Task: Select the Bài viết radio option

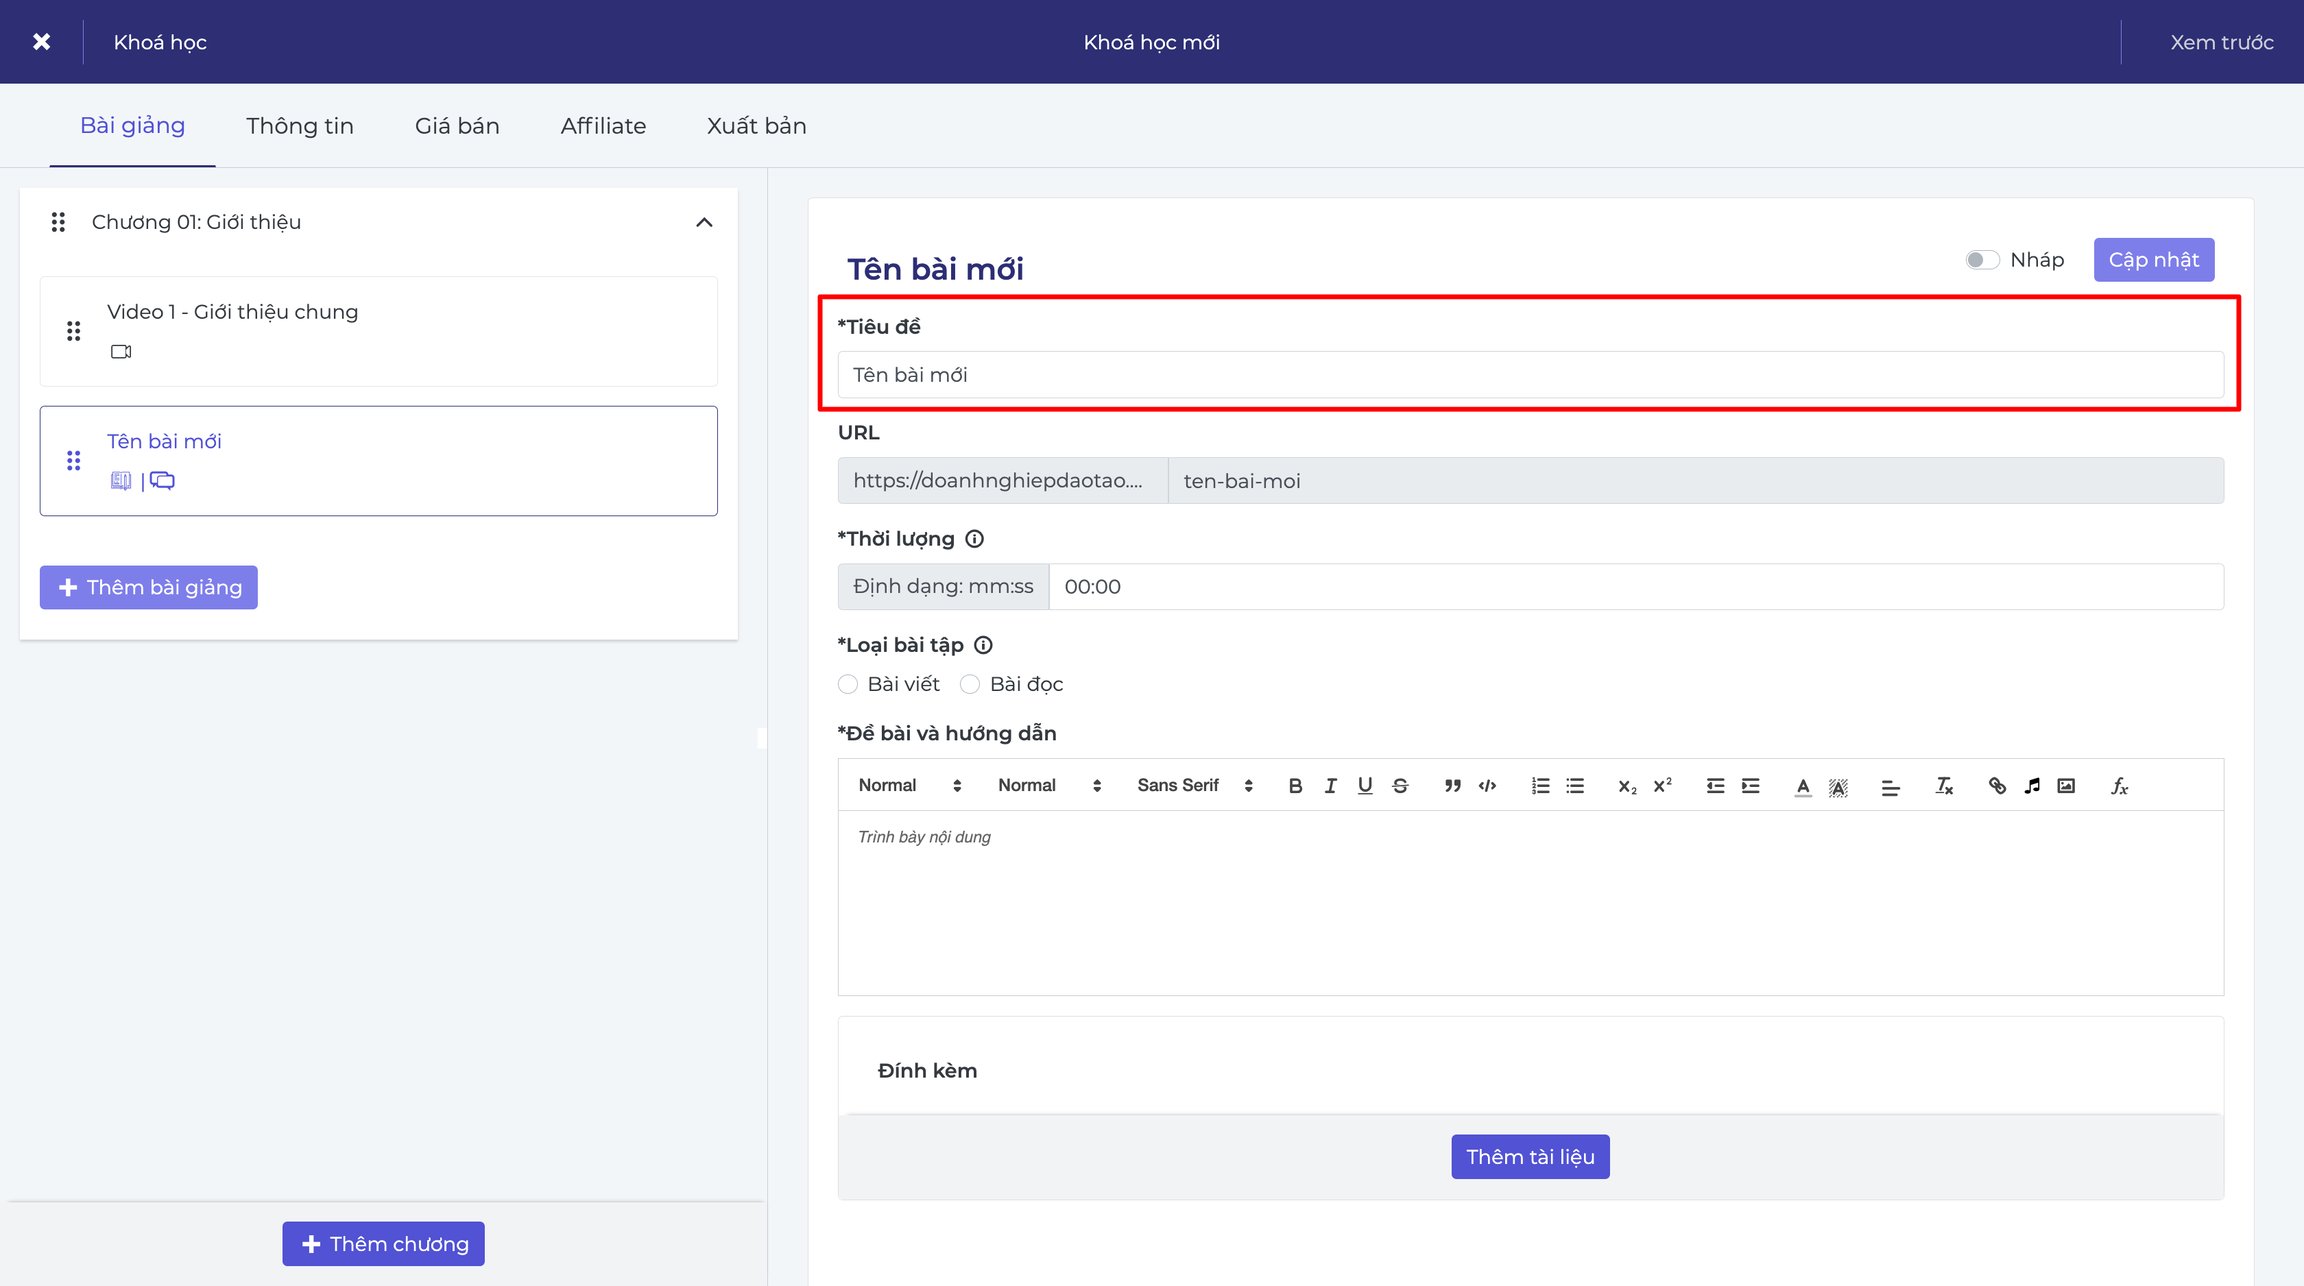Action: pos(848,684)
